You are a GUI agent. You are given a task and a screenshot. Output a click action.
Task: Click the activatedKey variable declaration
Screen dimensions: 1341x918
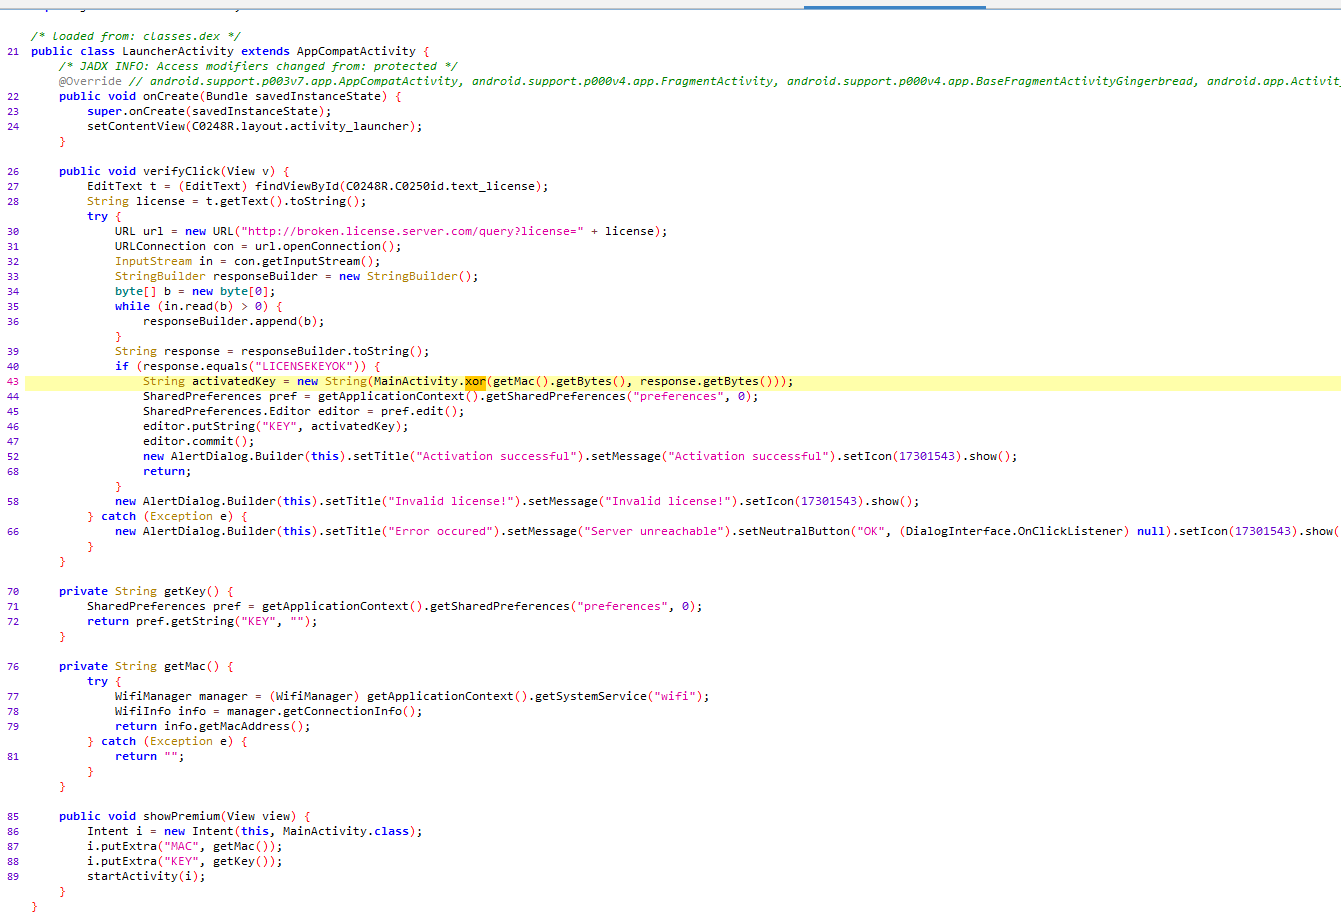pyautogui.click(x=233, y=381)
